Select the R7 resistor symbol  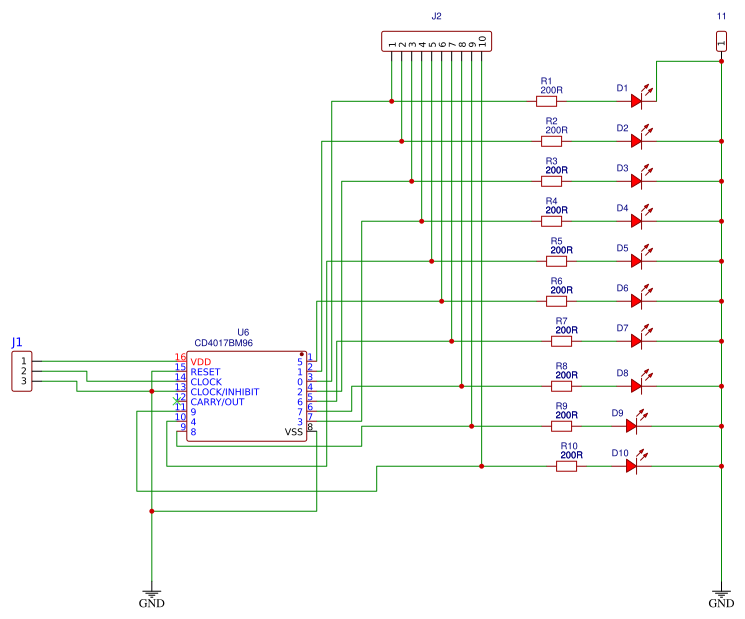point(562,341)
